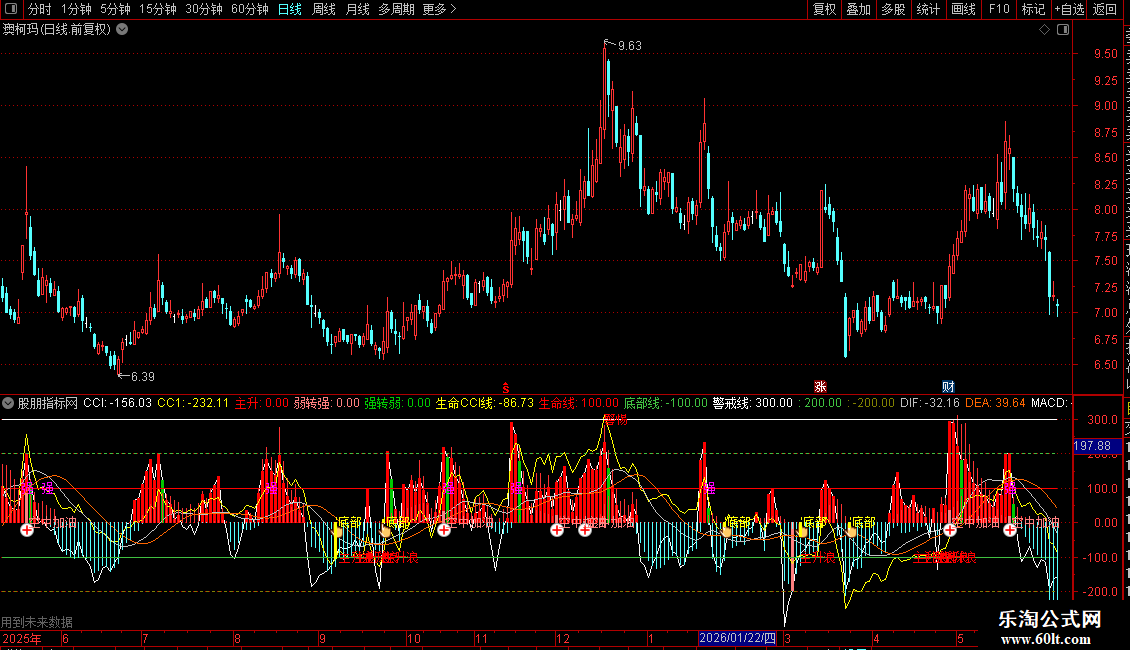1130x650 pixels.
Task: Click the plus signal marker between October and November
Action: [x=444, y=530]
